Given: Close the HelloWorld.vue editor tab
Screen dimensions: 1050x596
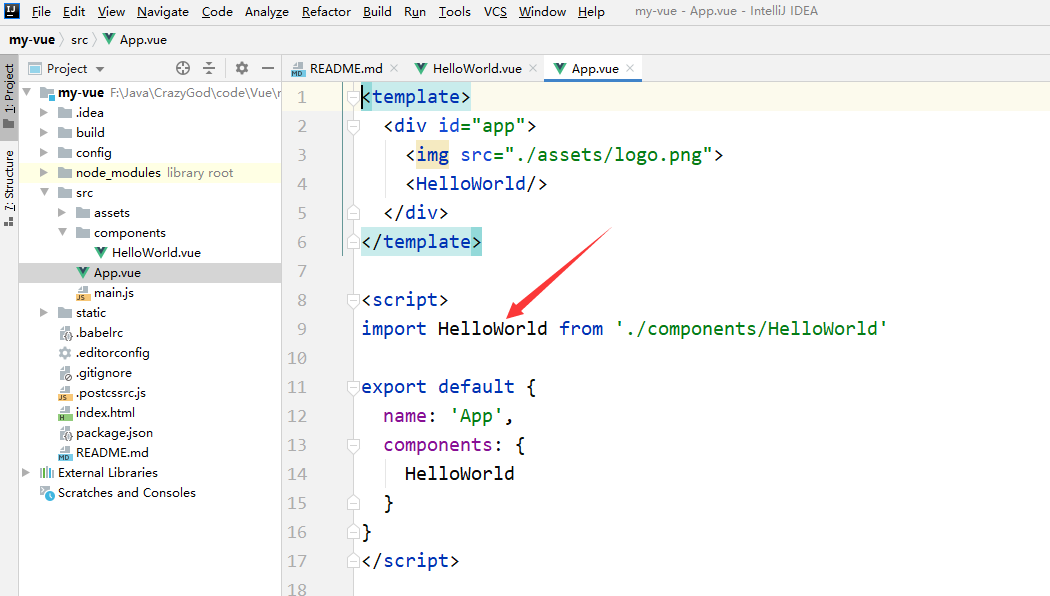Looking at the screenshot, I should pyautogui.click(x=533, y=68).
